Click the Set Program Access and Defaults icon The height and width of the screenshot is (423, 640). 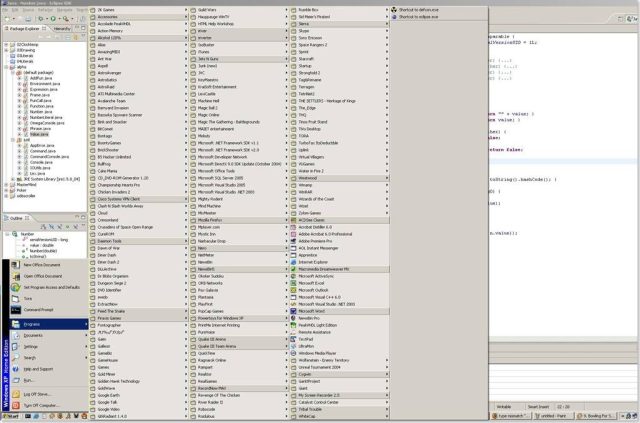[x=16, y=287]
